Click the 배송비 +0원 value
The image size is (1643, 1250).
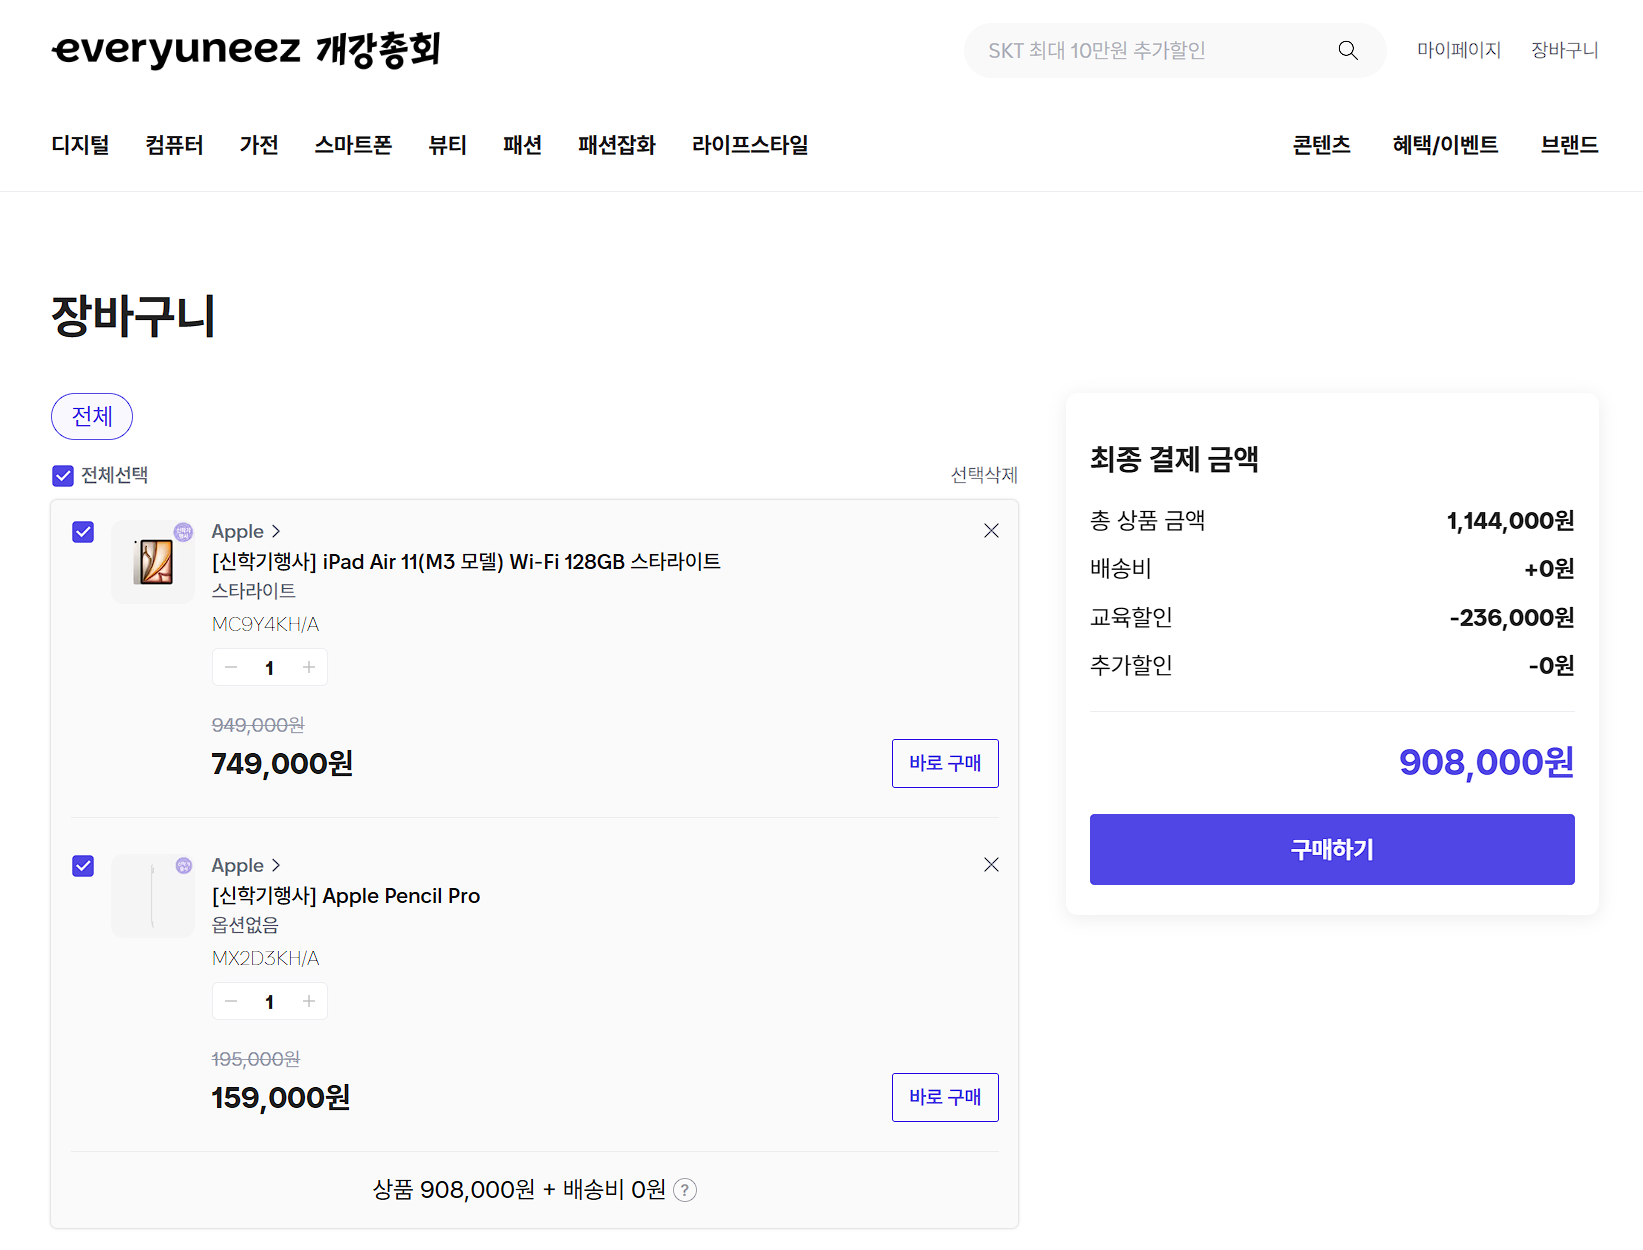tap(1549, 569)
